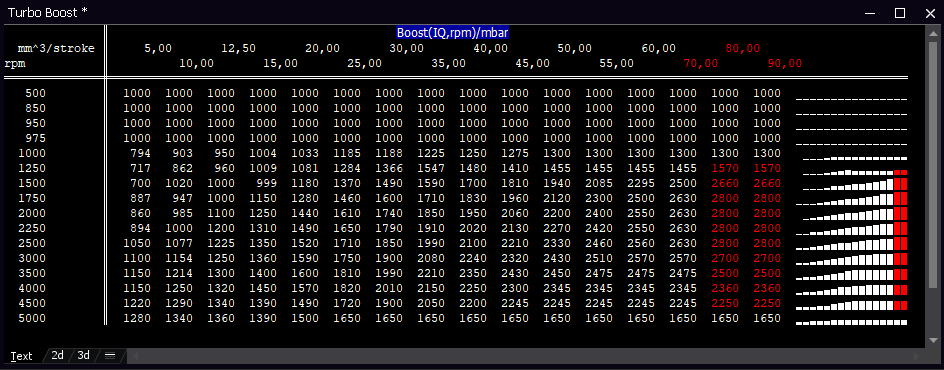Select cell value 1180
The height and width of the screenshot is (370, 944).
point(305,183)
